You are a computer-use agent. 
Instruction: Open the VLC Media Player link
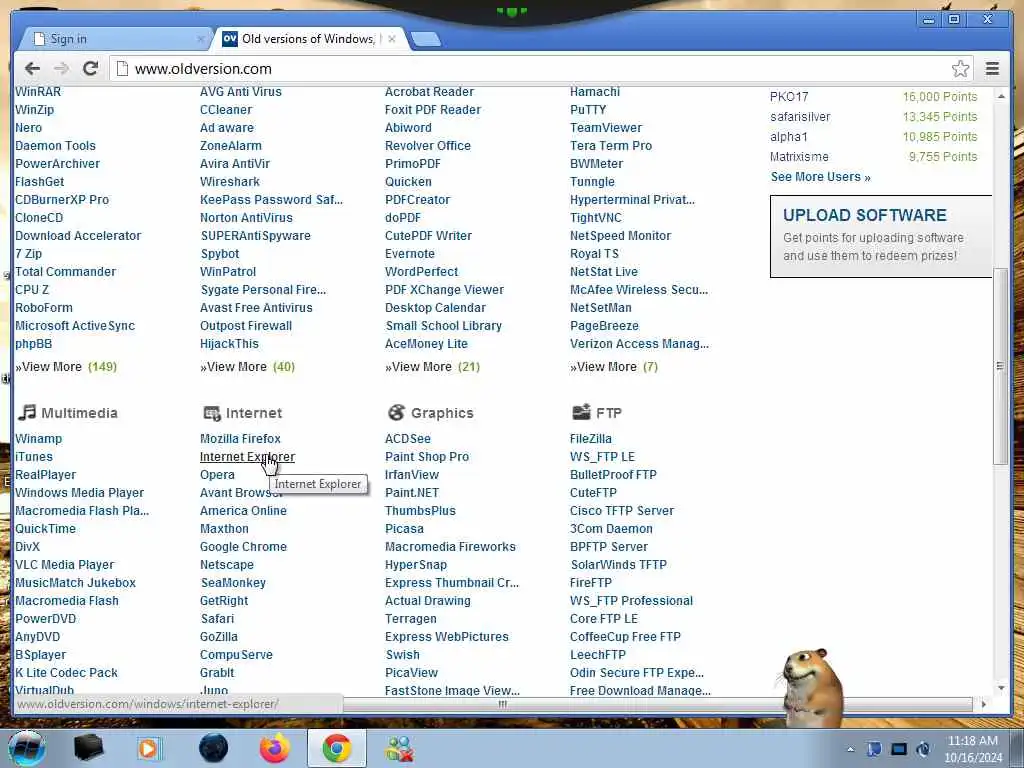coord(65,565)
